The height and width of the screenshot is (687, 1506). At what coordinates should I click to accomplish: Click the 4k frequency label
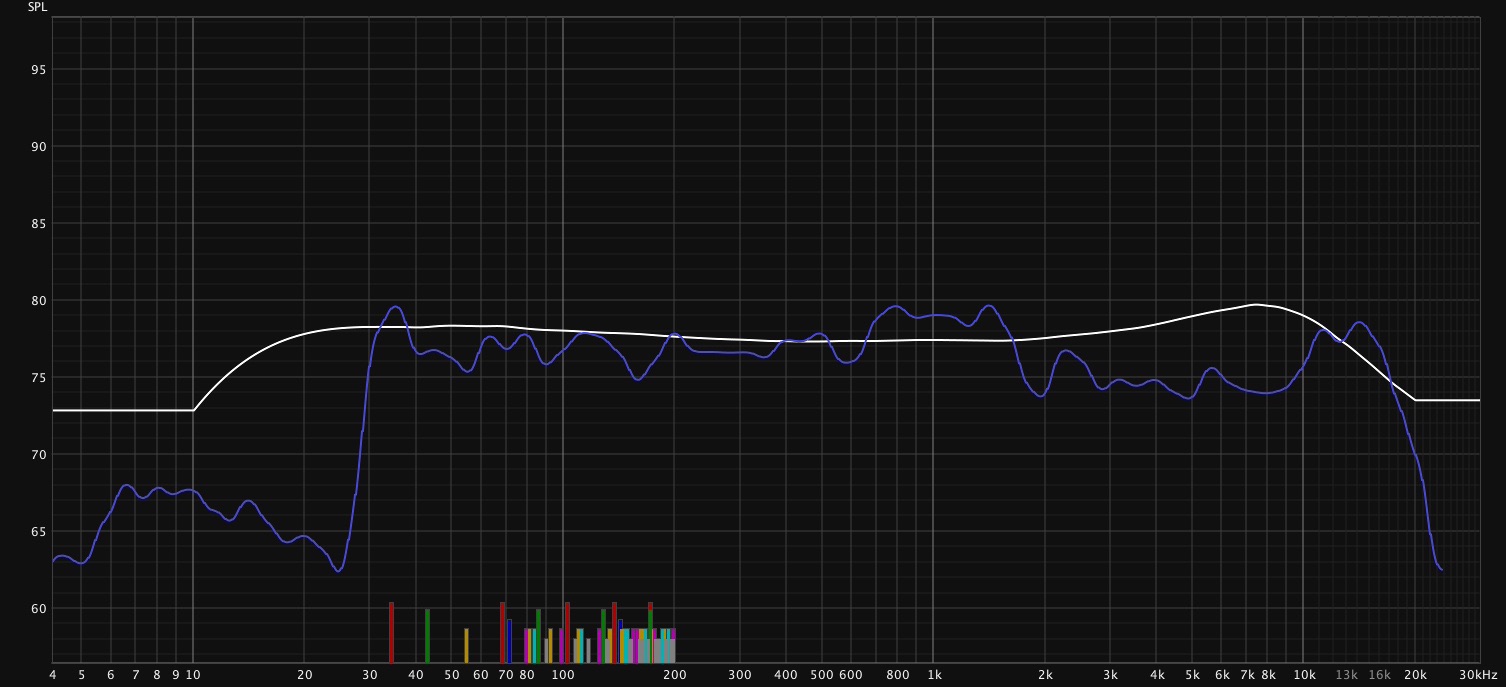click(1157, 675)
